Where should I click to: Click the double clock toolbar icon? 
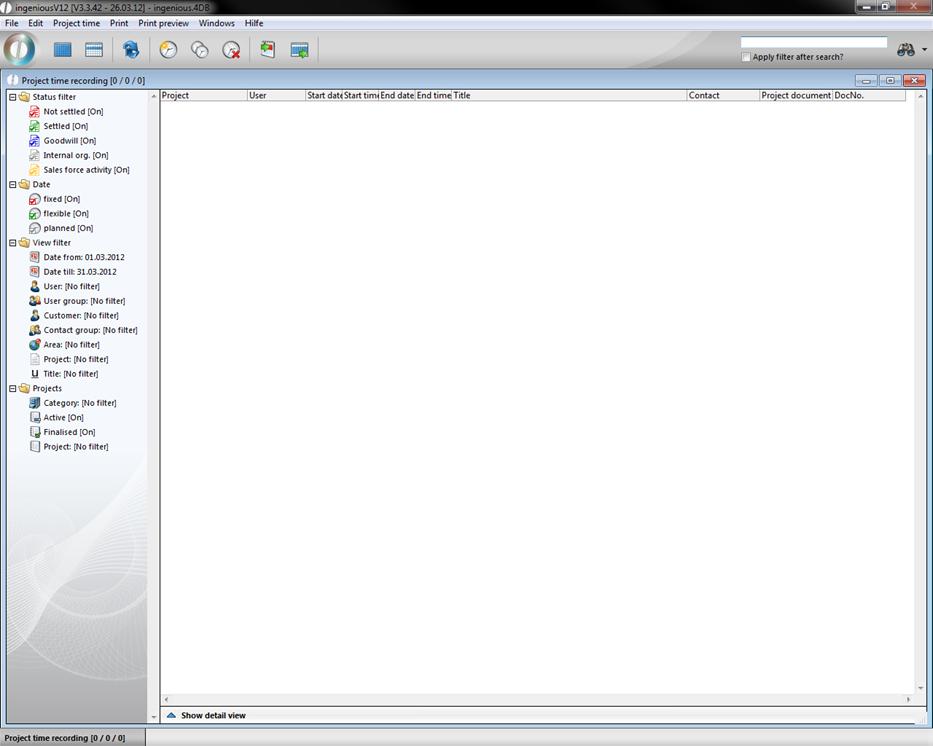click(200, 49)
